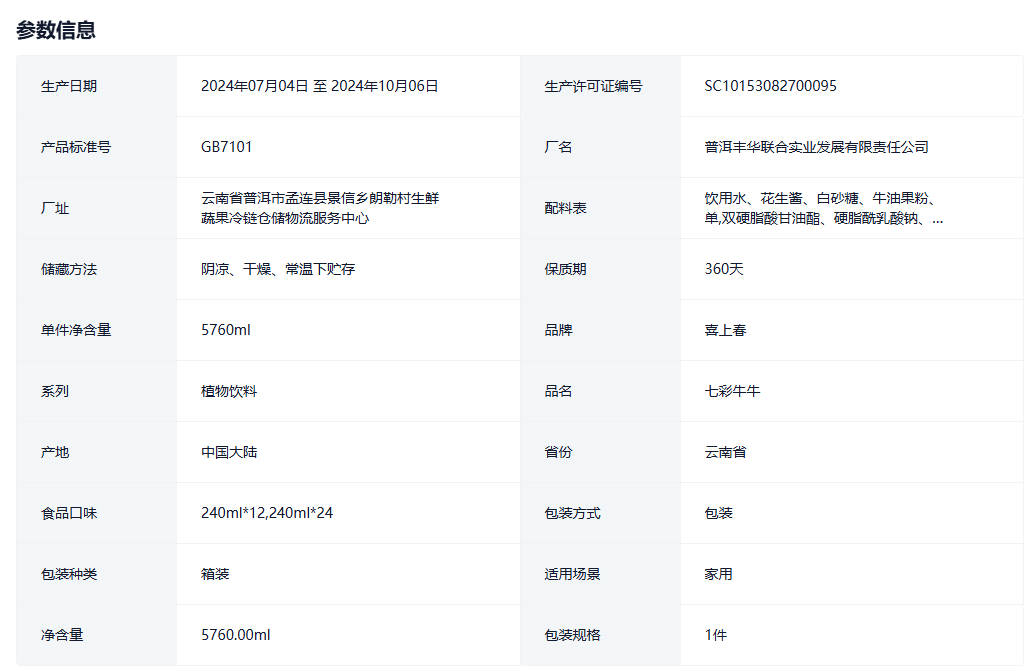Click the applicable scene value 家用
This screenshot has height=671, width=1032.
coord(718,574)
